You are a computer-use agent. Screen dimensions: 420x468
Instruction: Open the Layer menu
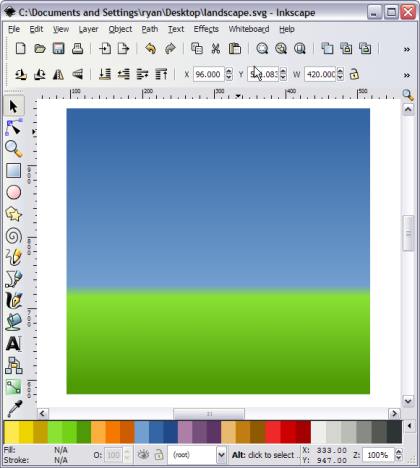[x=88, y=29]
